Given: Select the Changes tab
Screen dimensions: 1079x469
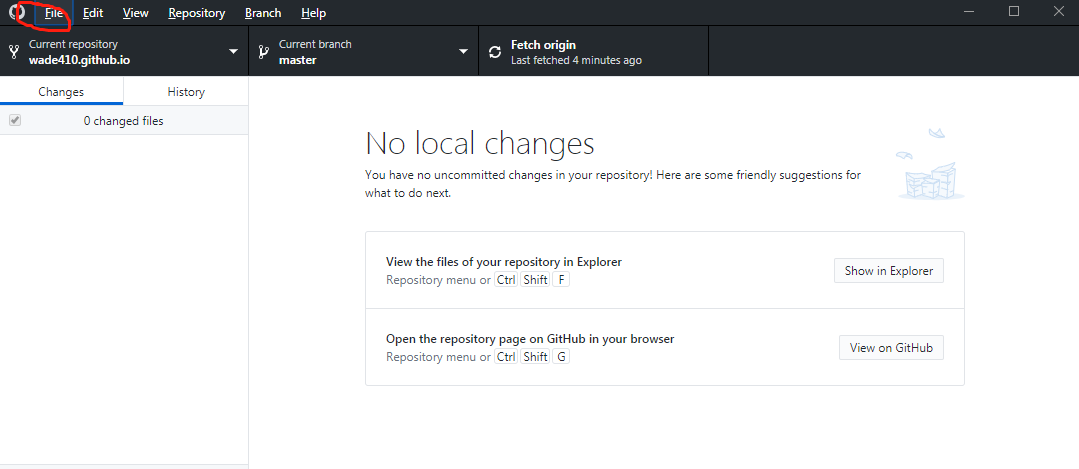Looking at the screenshot, I should (61, 92).
